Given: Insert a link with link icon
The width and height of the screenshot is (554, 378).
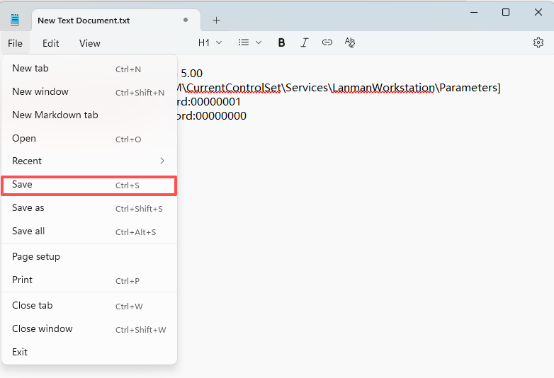Looking at the screenshot, I should [x=327, y=42].
